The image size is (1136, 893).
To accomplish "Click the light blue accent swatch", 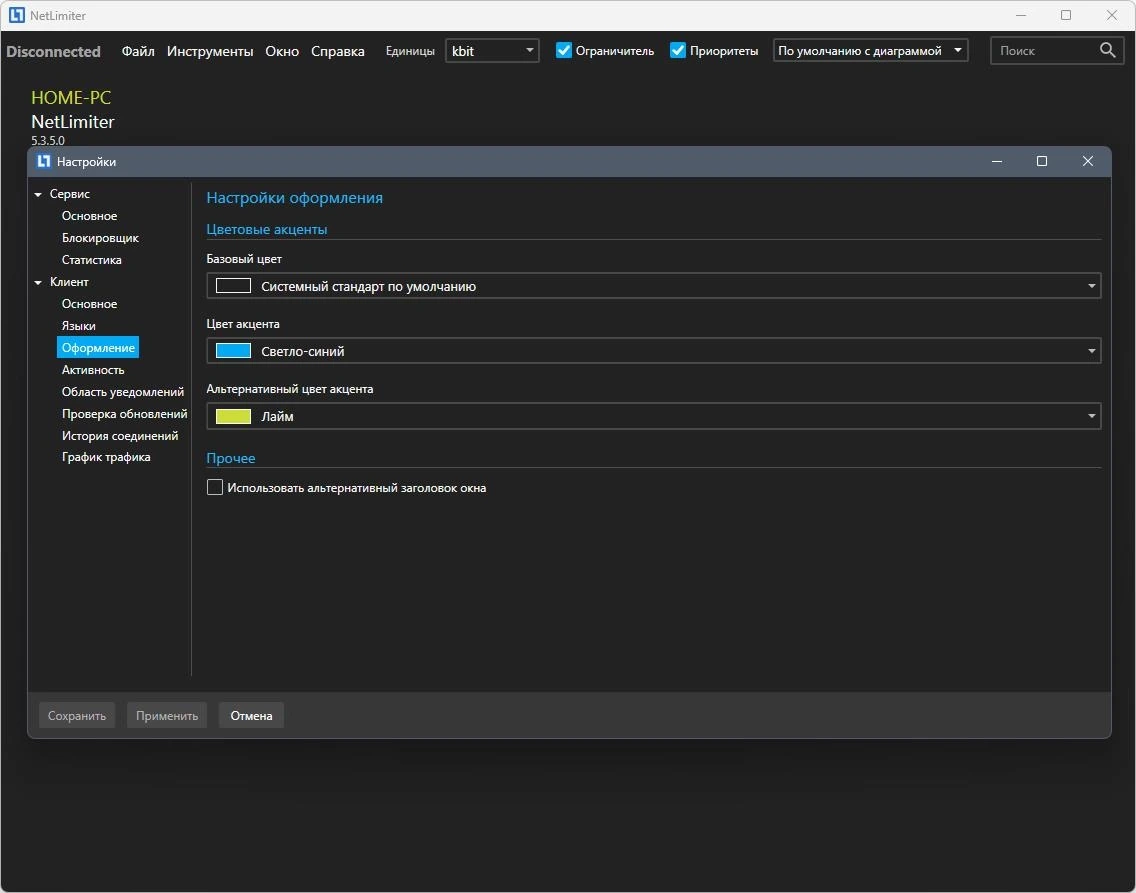I will point(233,351).
